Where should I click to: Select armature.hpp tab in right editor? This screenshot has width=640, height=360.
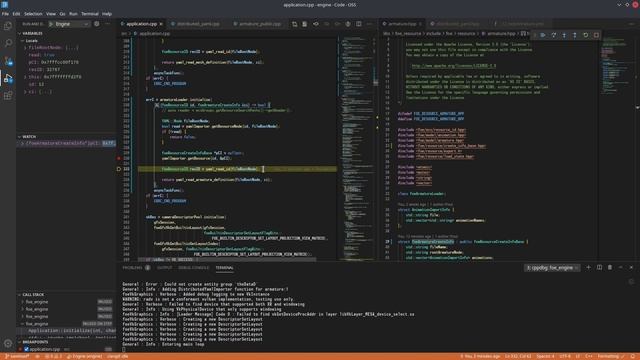pyautogui.click(x=402, y=24)
